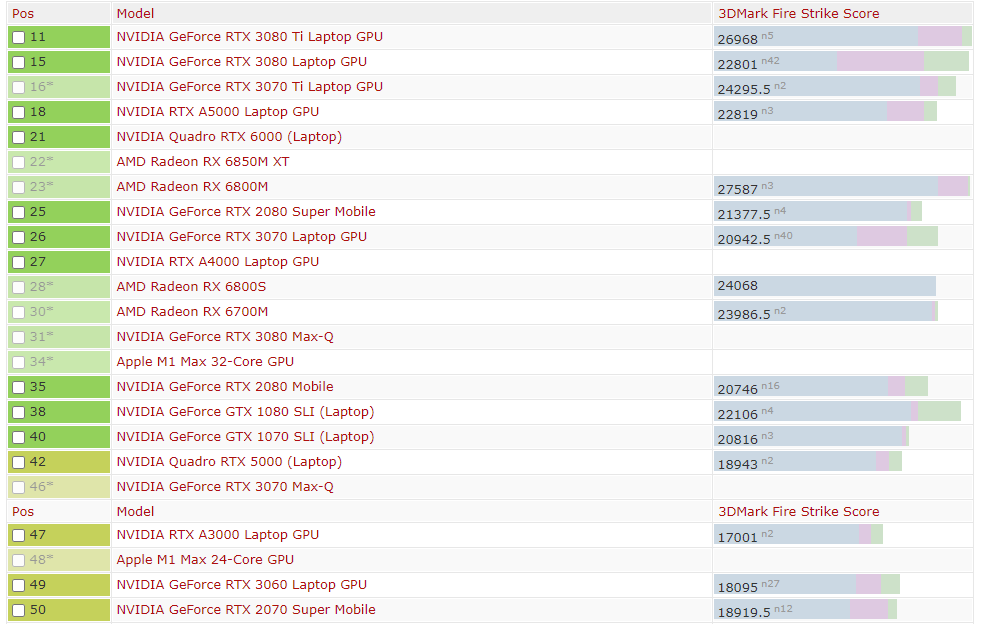This screenshot has width=991, height=624.
Task: Check the box for position 11
Action: click(x=19, y=37)
